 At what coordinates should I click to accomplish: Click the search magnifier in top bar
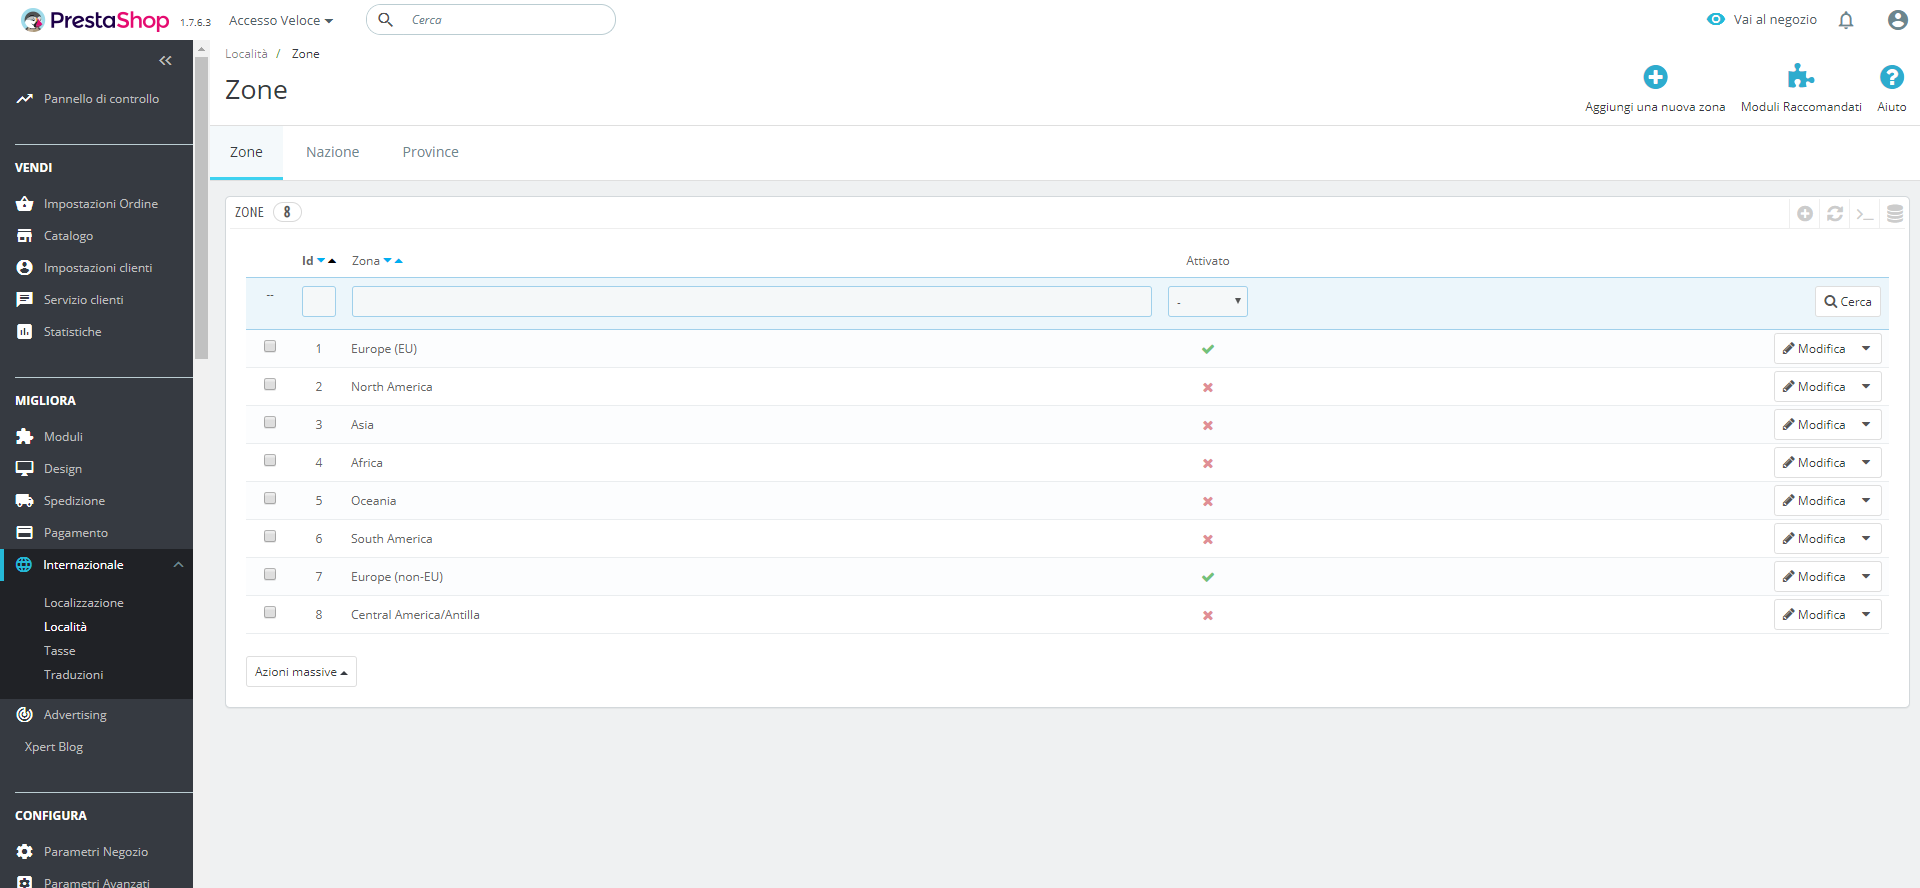(x=385, y=20)
